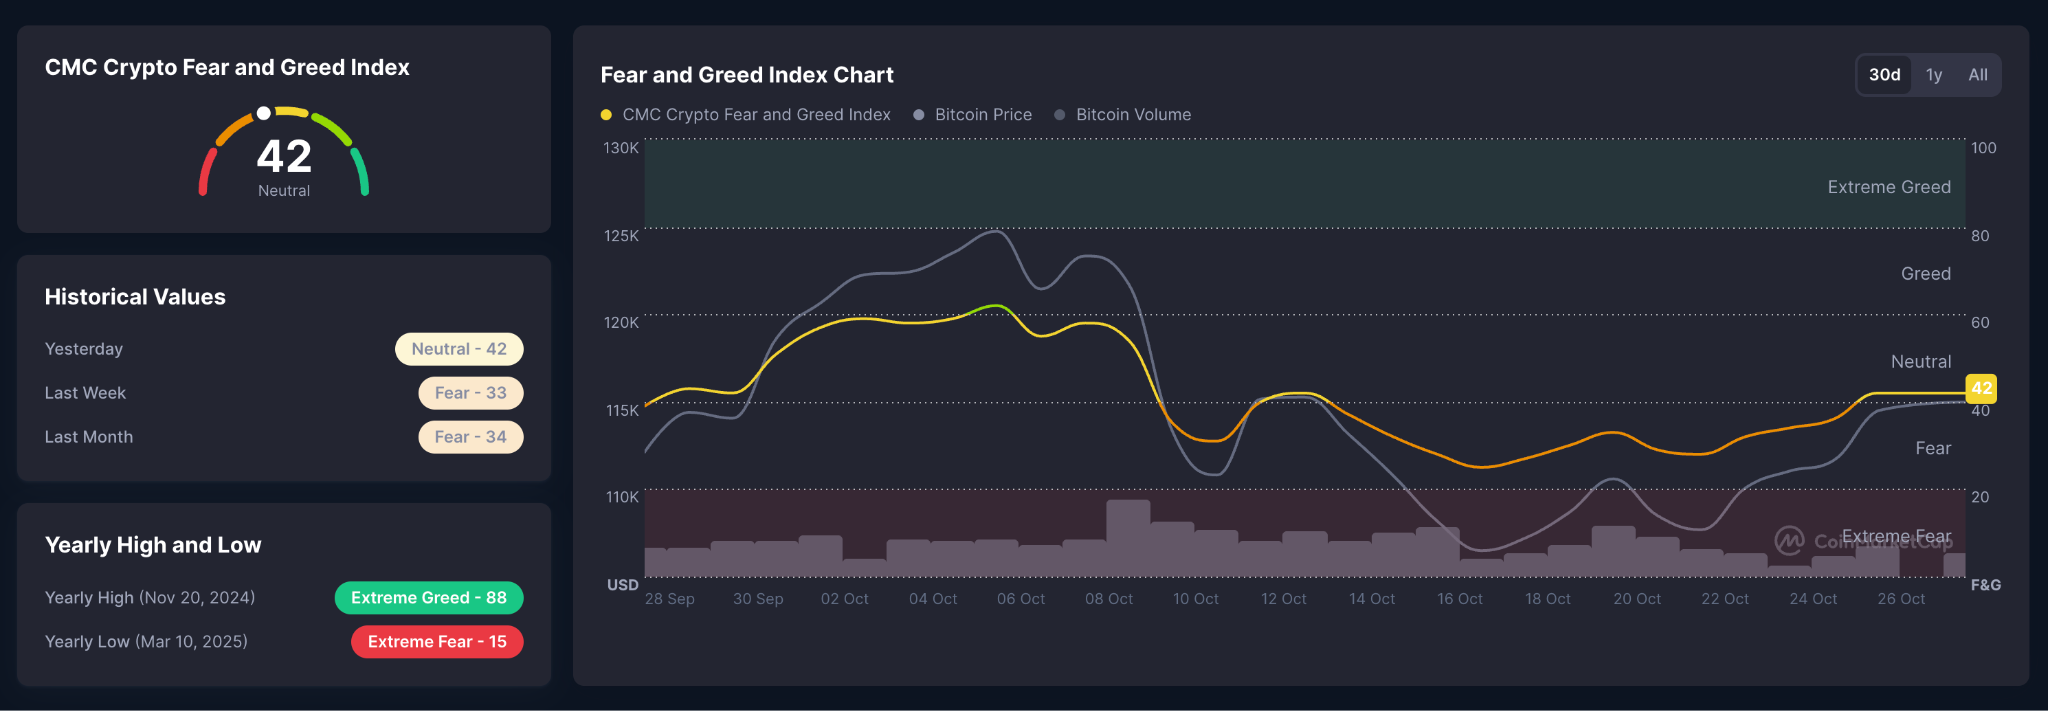Click the Fear - 34 last month badge
The image size is (2048, 711).
(470, 437)
